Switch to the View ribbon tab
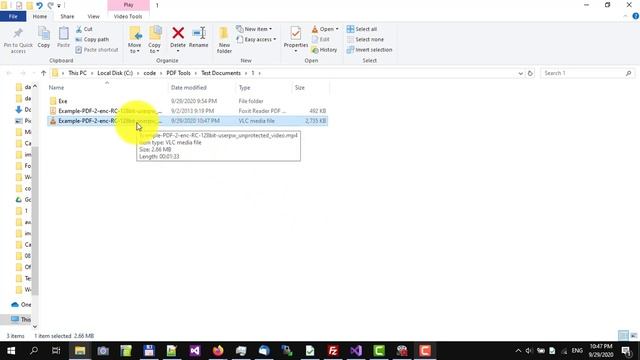Image resolution: width=640 pixels, height=360 pixels. 93,16
